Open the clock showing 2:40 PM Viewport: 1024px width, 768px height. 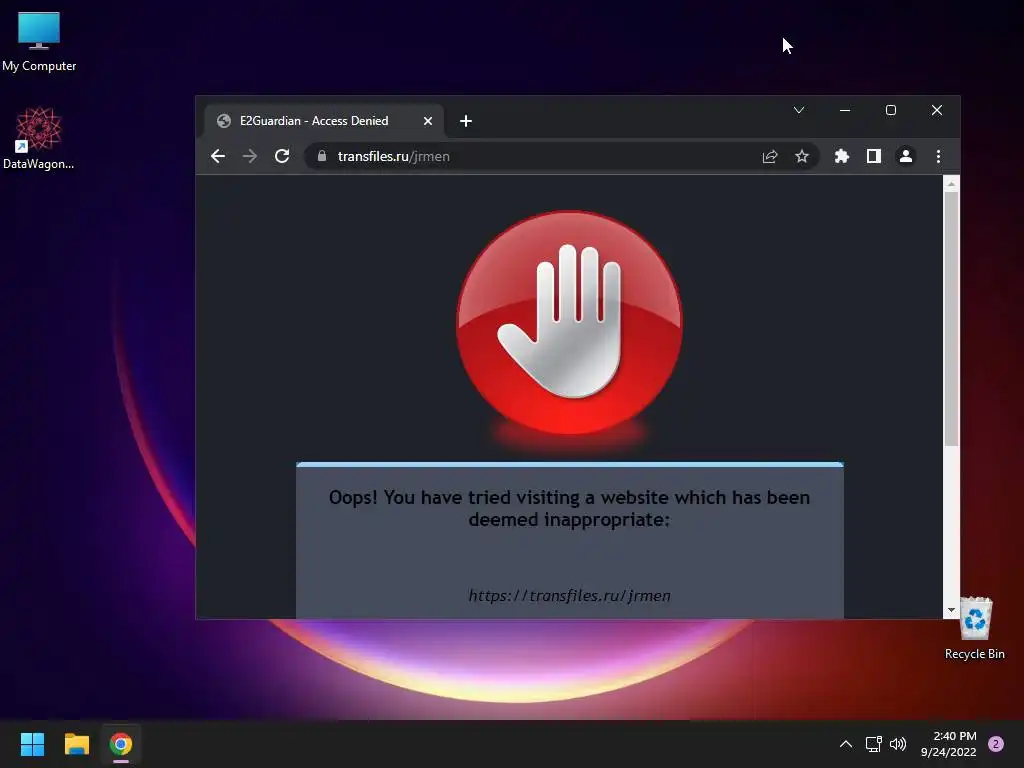pyautogui.click(x=949, y=744)
